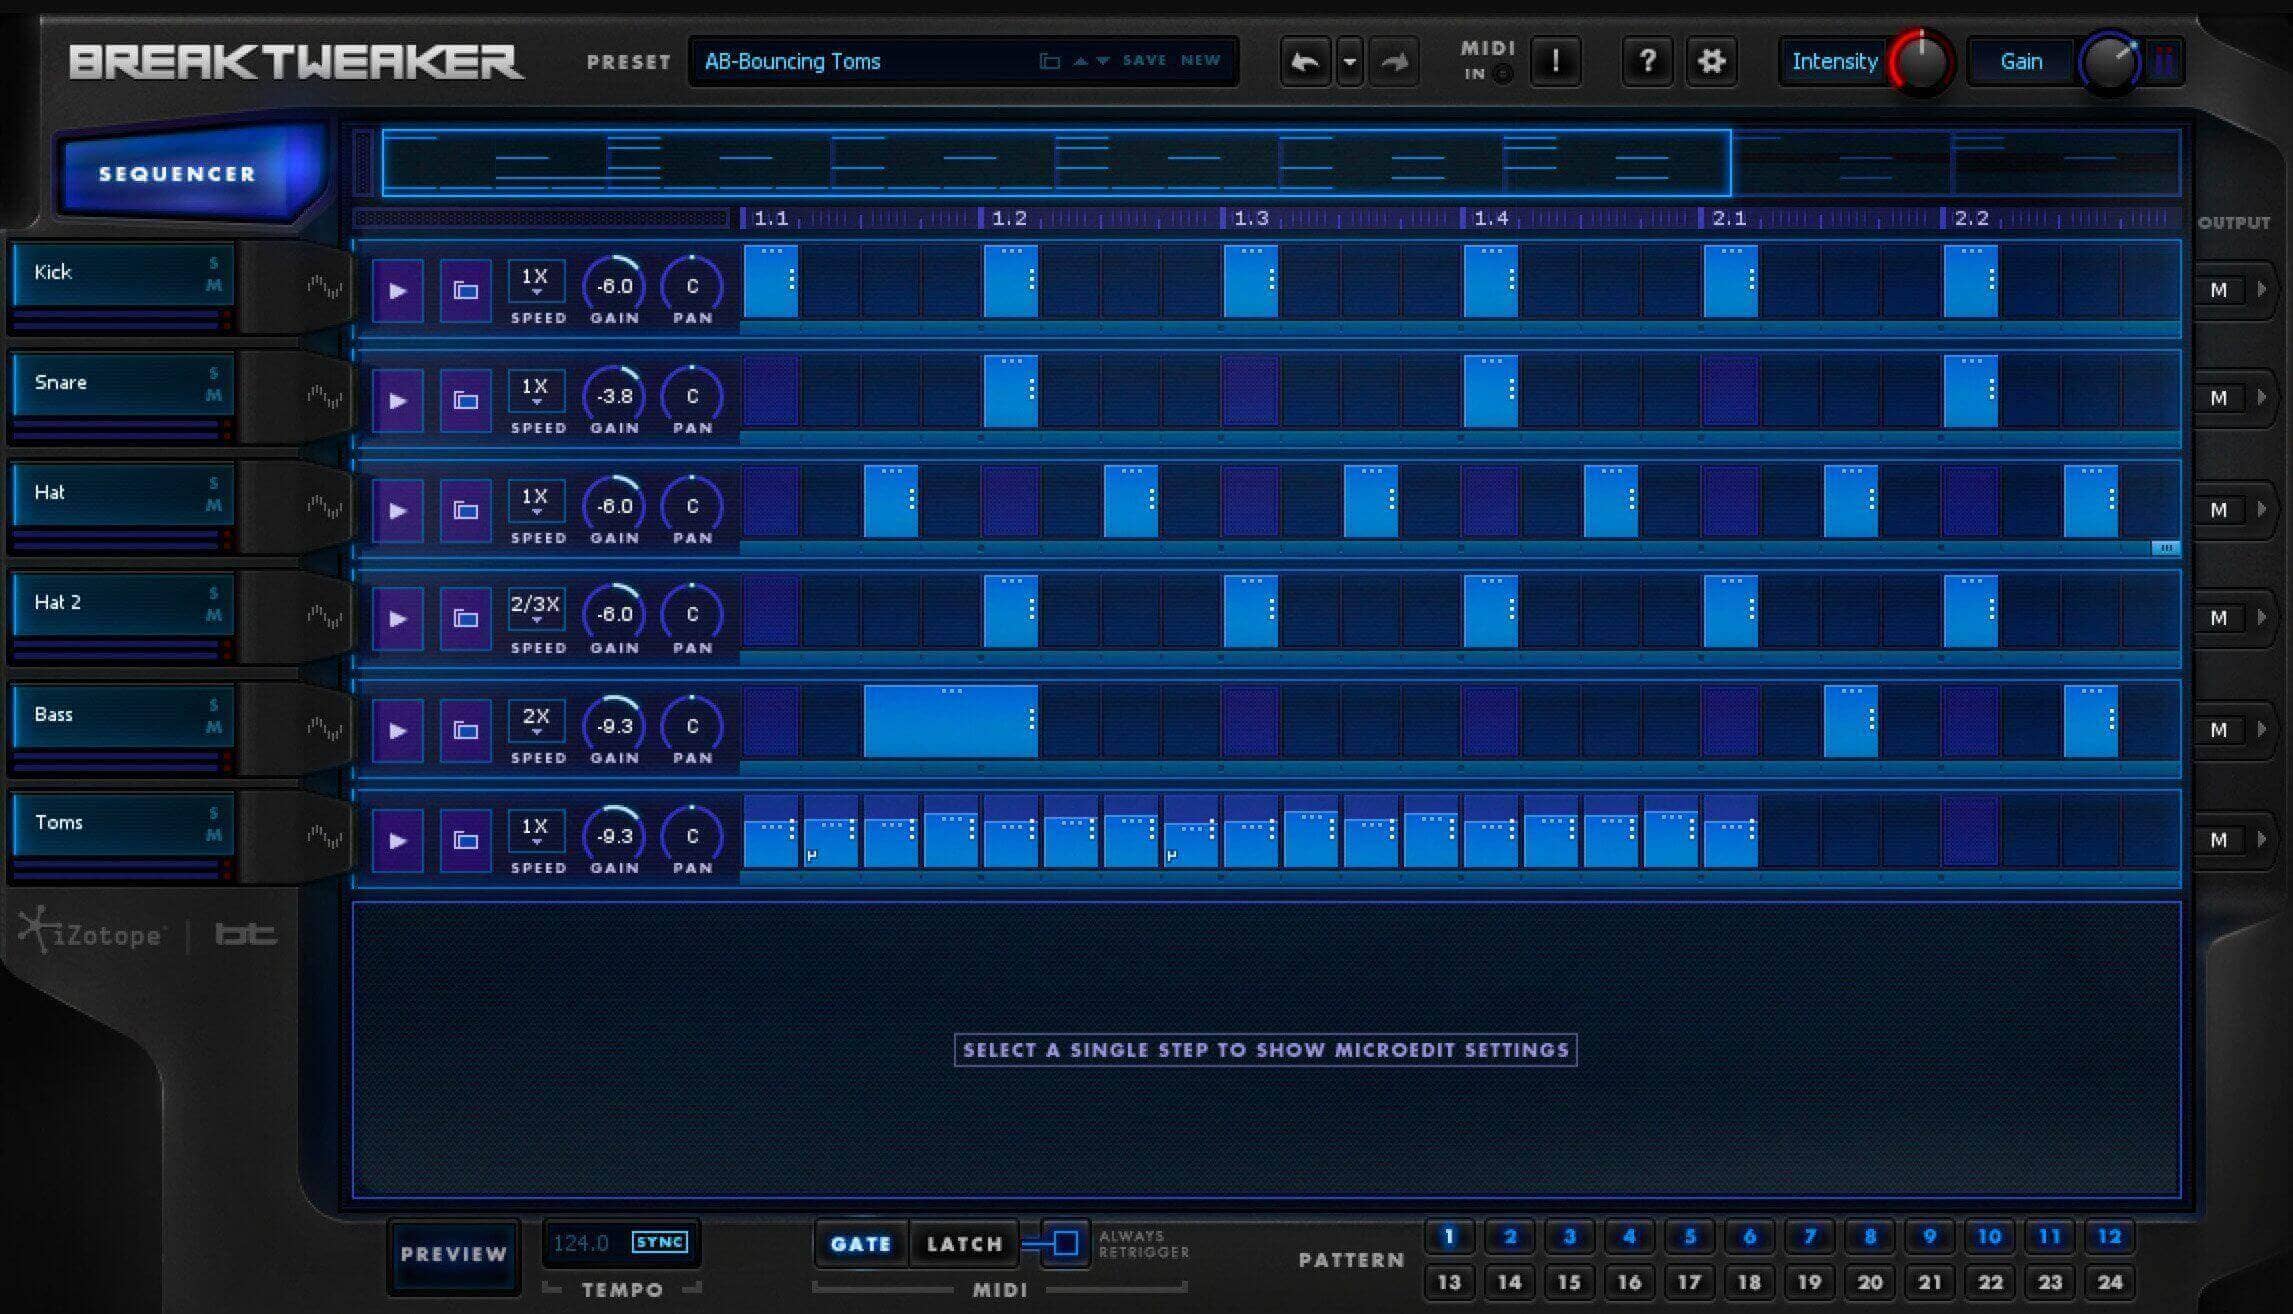Open Toms speed dropdown
This screenshot has width=2293, height=1314.
pos(536,831)
